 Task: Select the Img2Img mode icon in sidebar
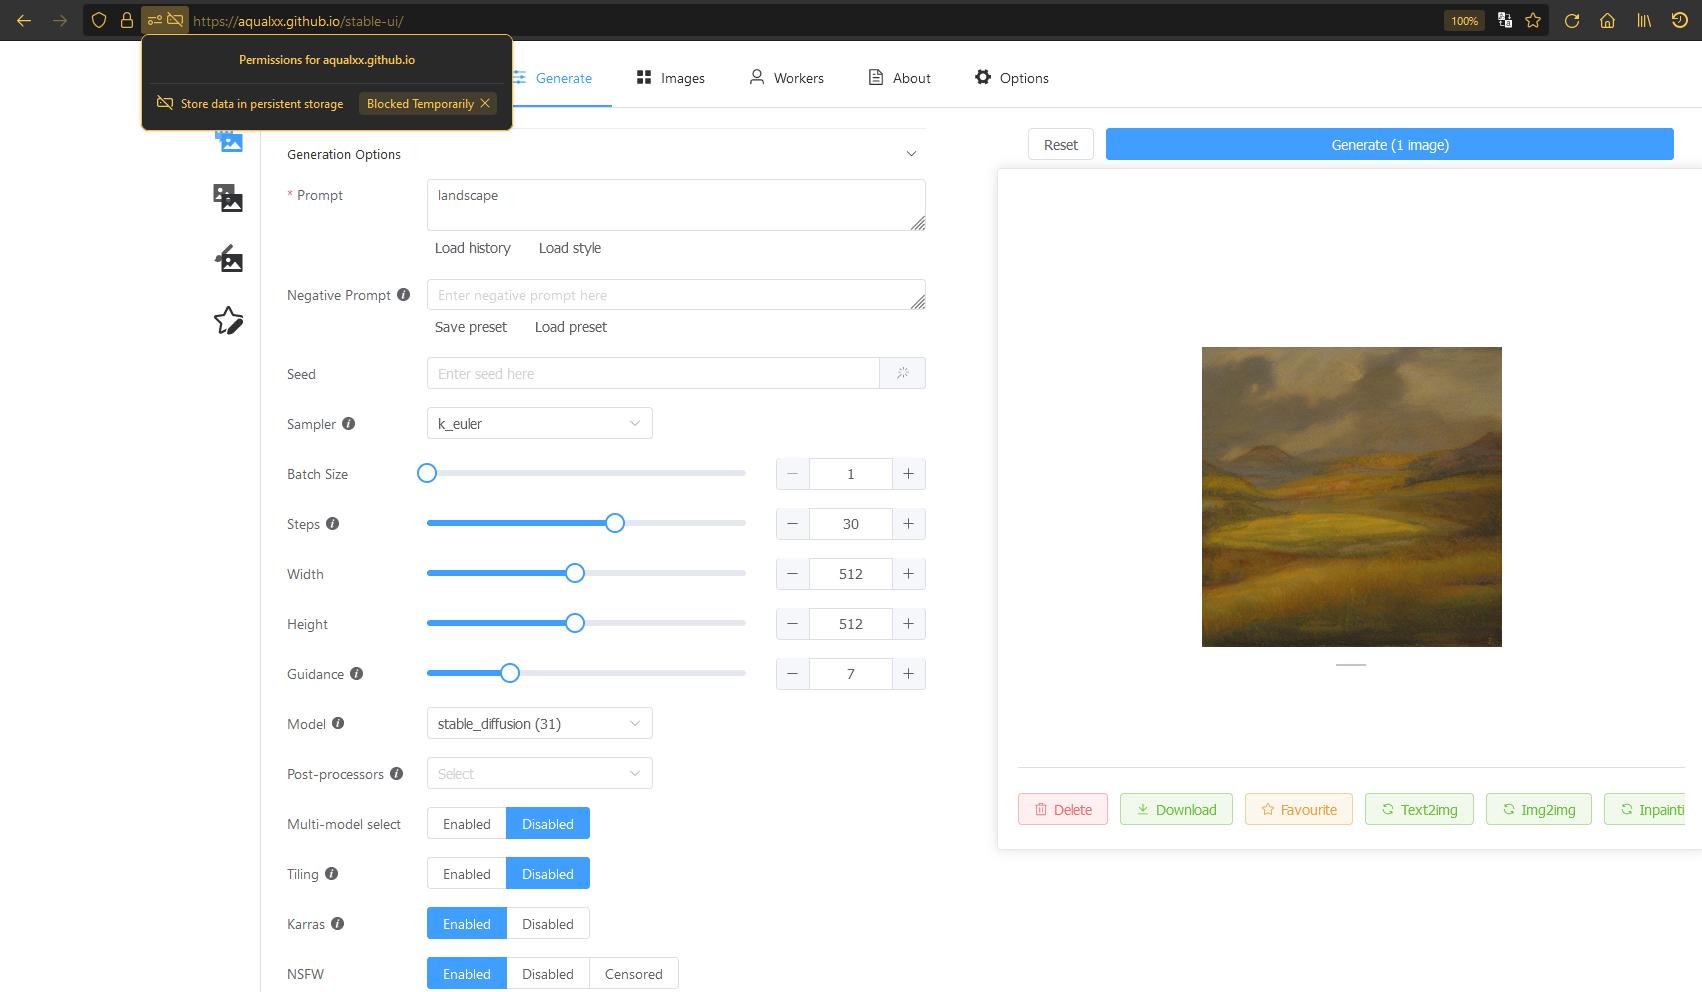click(229, 198)
